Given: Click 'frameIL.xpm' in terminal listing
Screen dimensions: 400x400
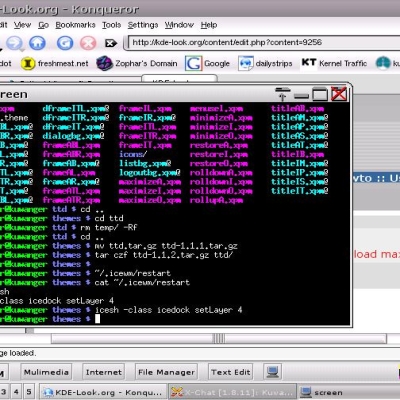Looking at the screenshot, I should 145,109.
